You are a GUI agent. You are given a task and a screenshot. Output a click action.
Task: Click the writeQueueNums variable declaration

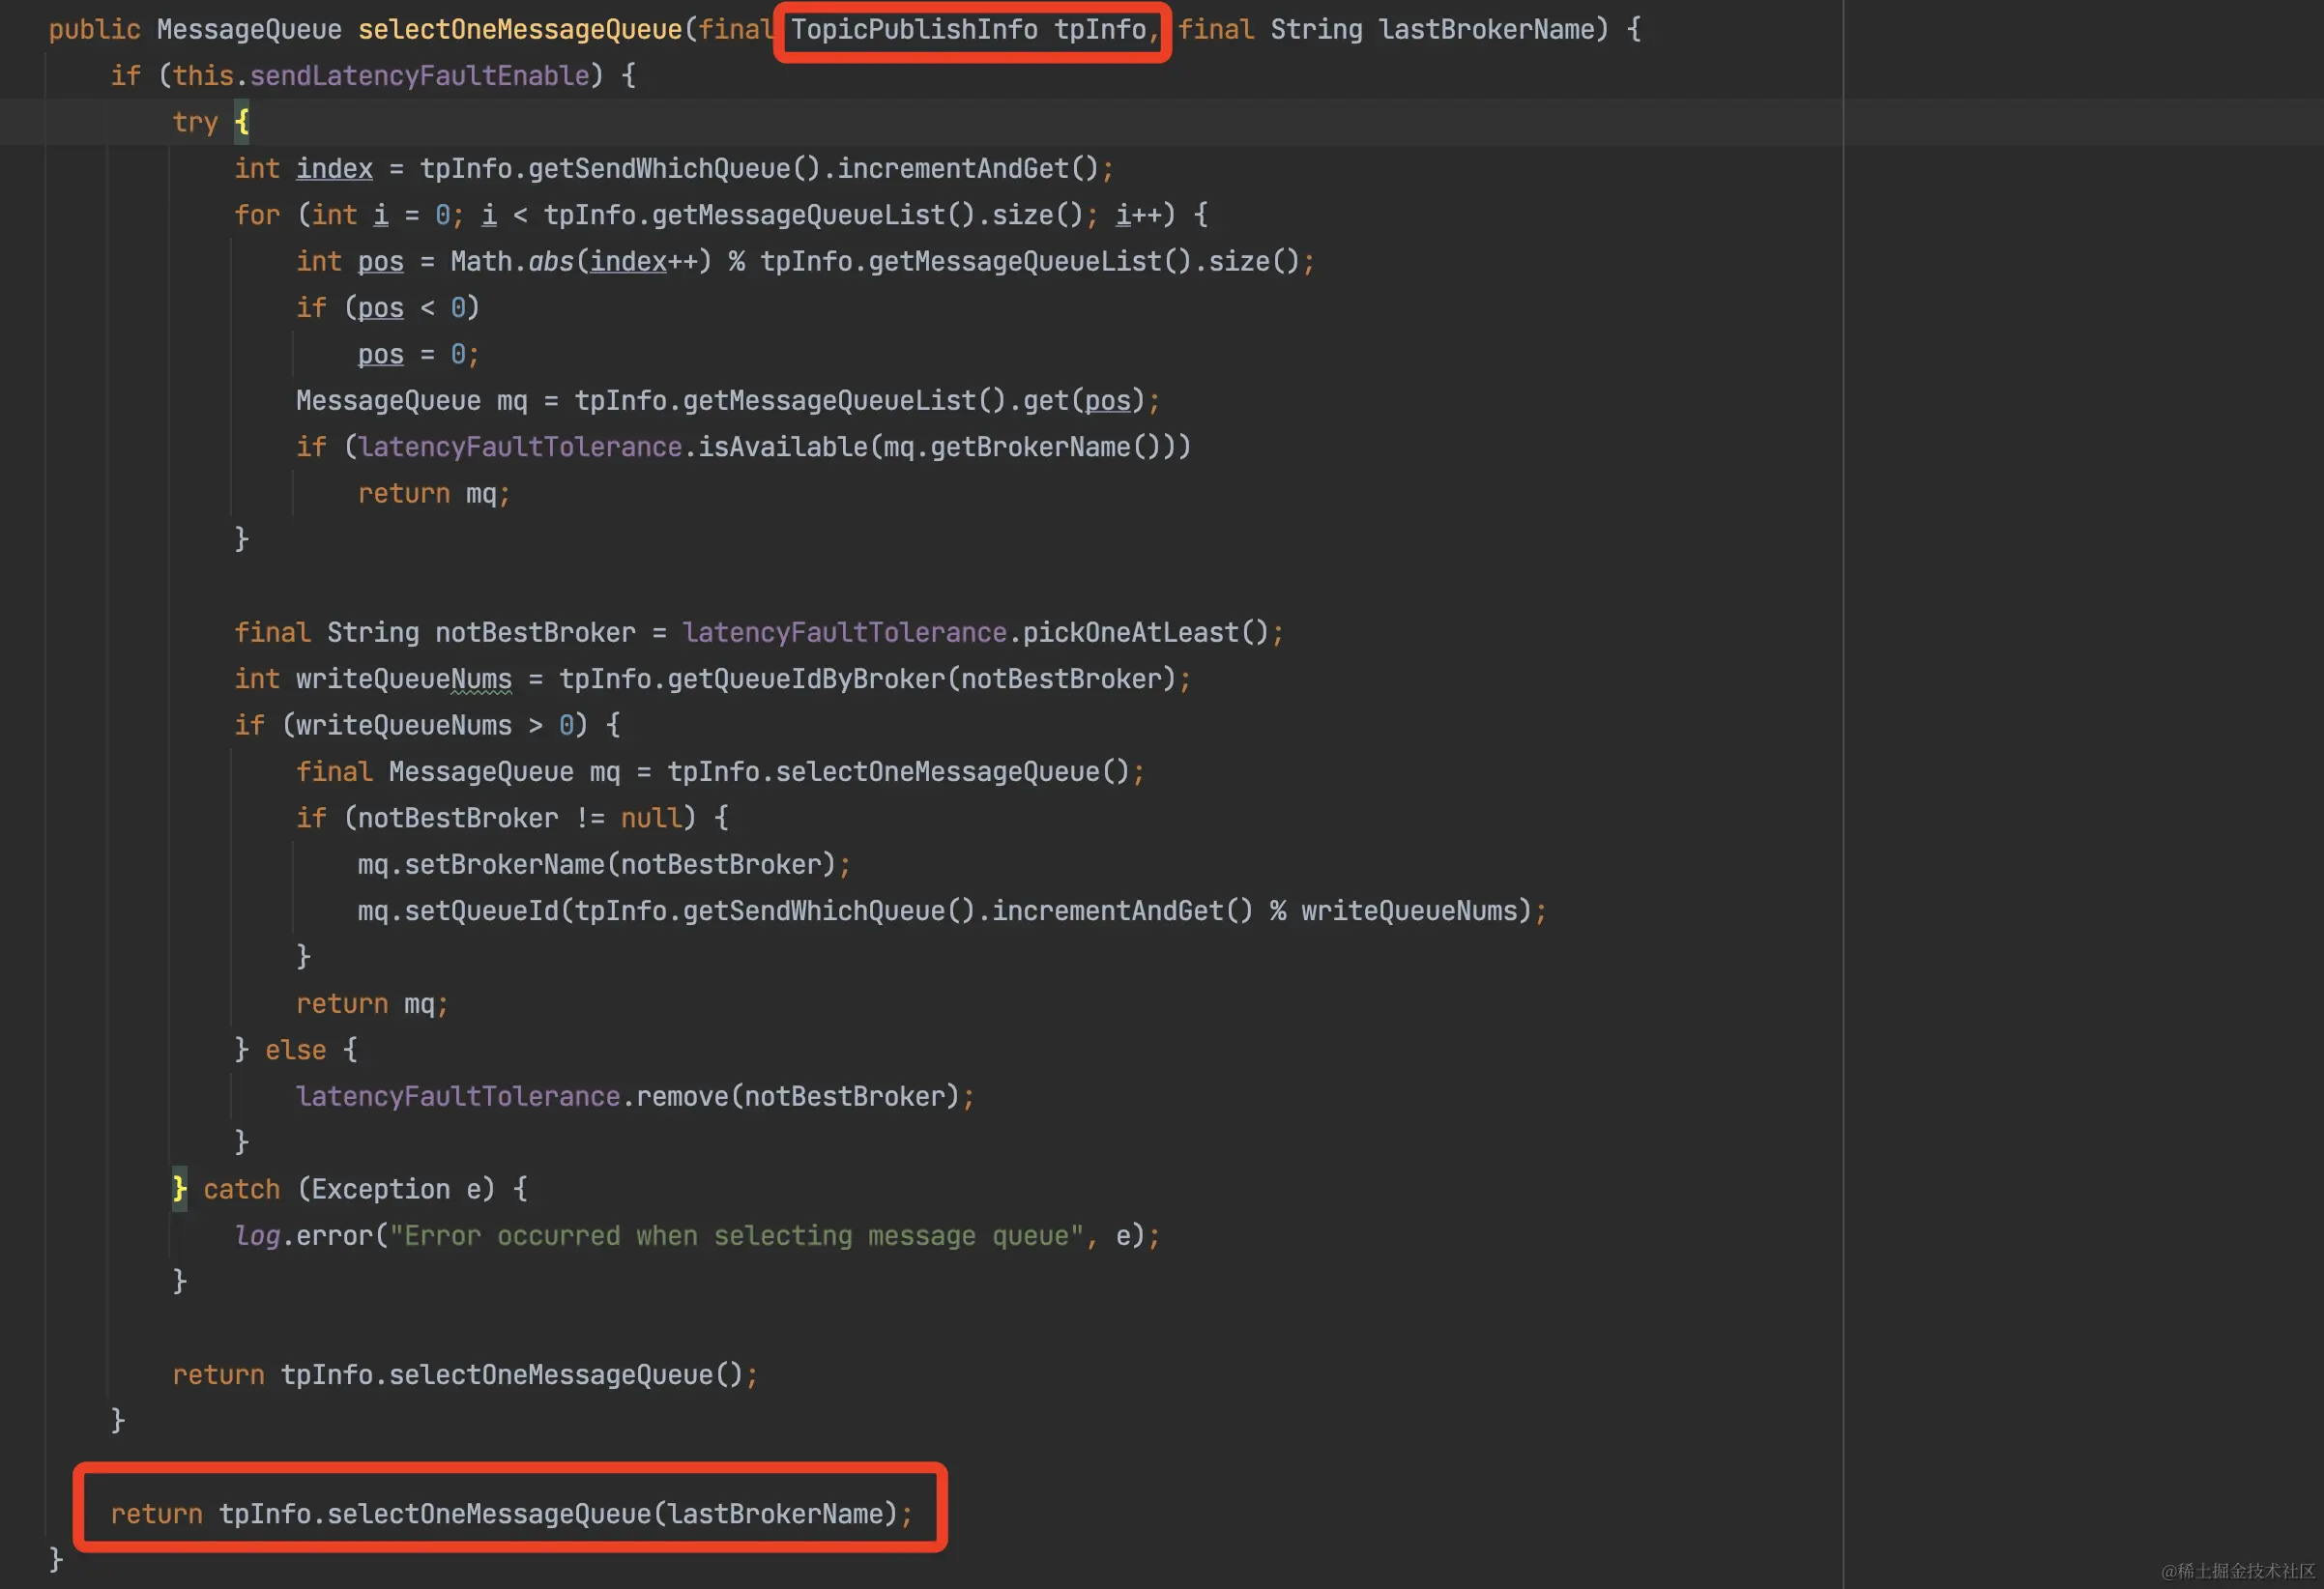(403, 679)
